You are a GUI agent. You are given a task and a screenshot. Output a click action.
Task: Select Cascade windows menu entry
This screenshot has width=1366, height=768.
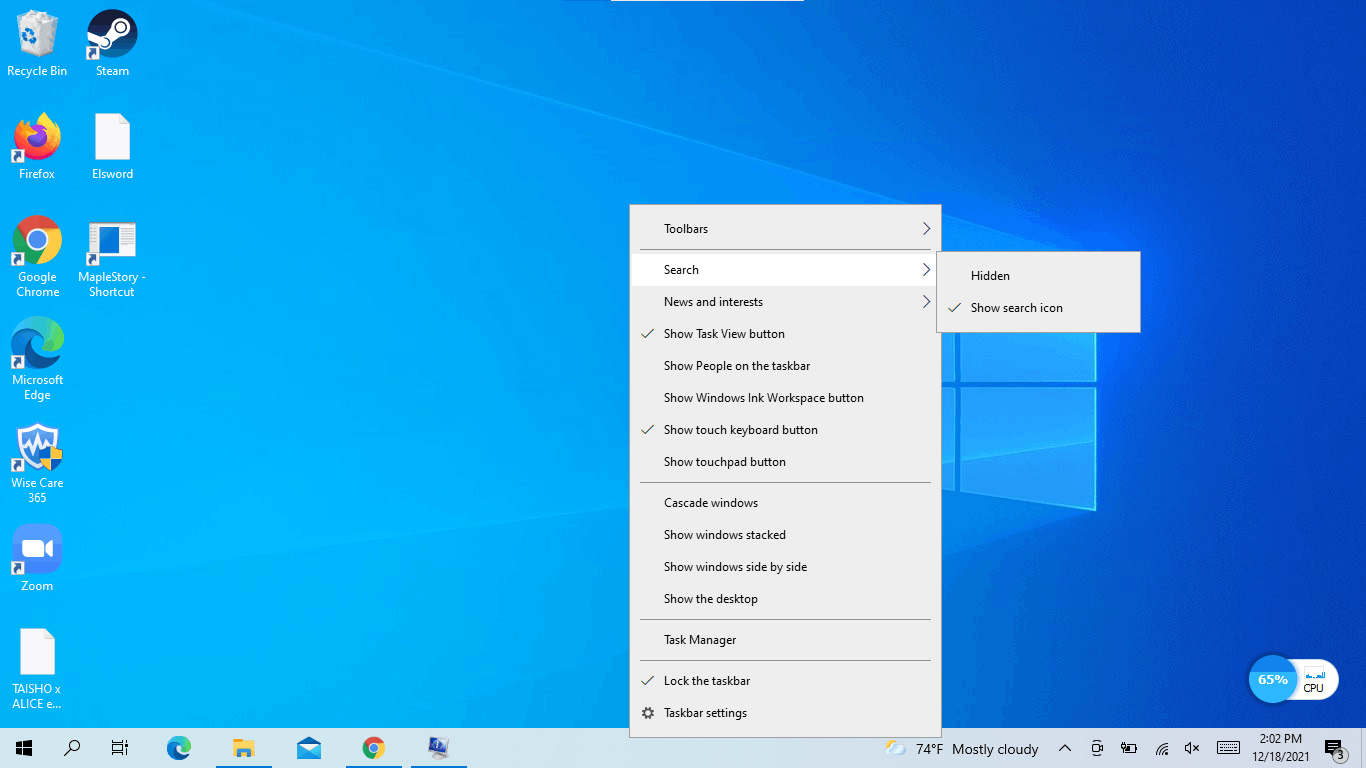(710, 503)
